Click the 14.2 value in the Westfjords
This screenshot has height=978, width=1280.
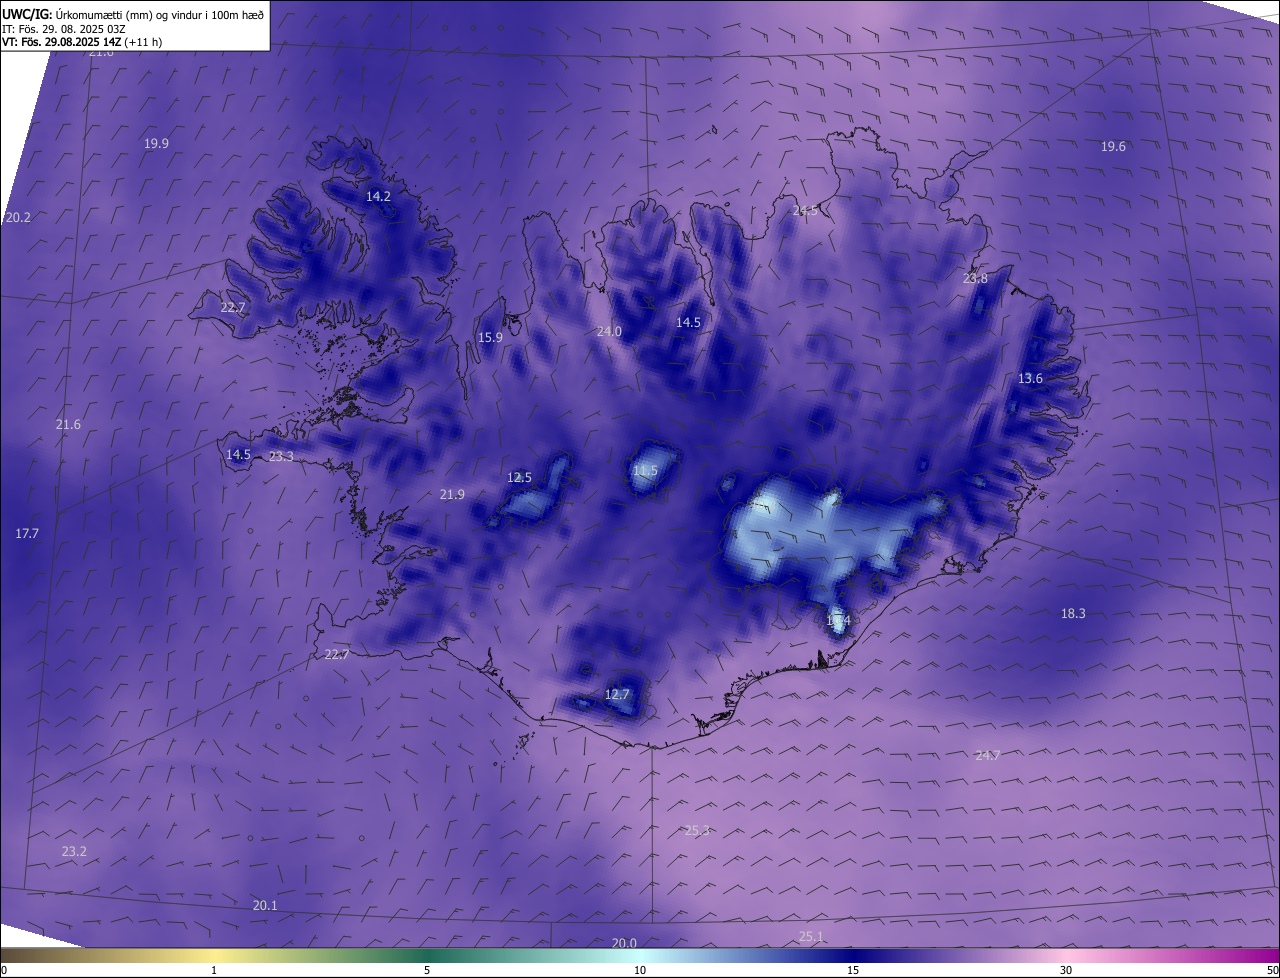(x=378, y=197)
